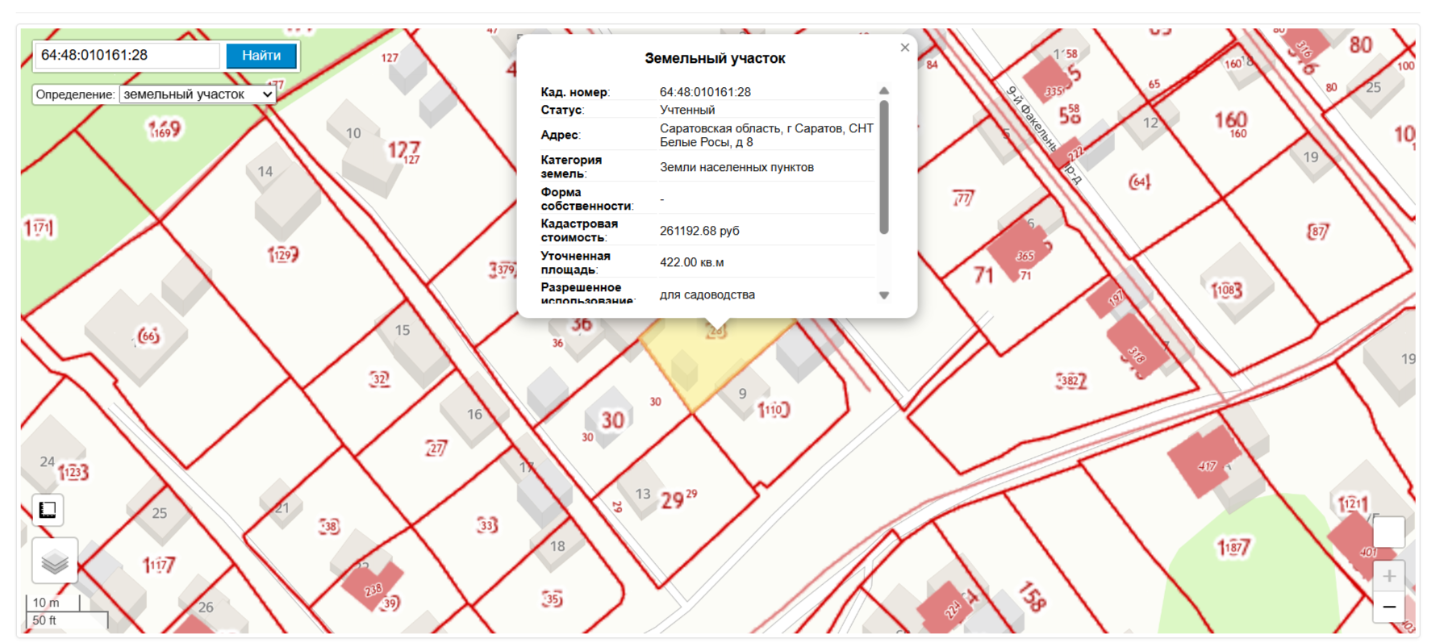
Task: Select parcel labeled 30 on map
Action: (x=612, y=421)
